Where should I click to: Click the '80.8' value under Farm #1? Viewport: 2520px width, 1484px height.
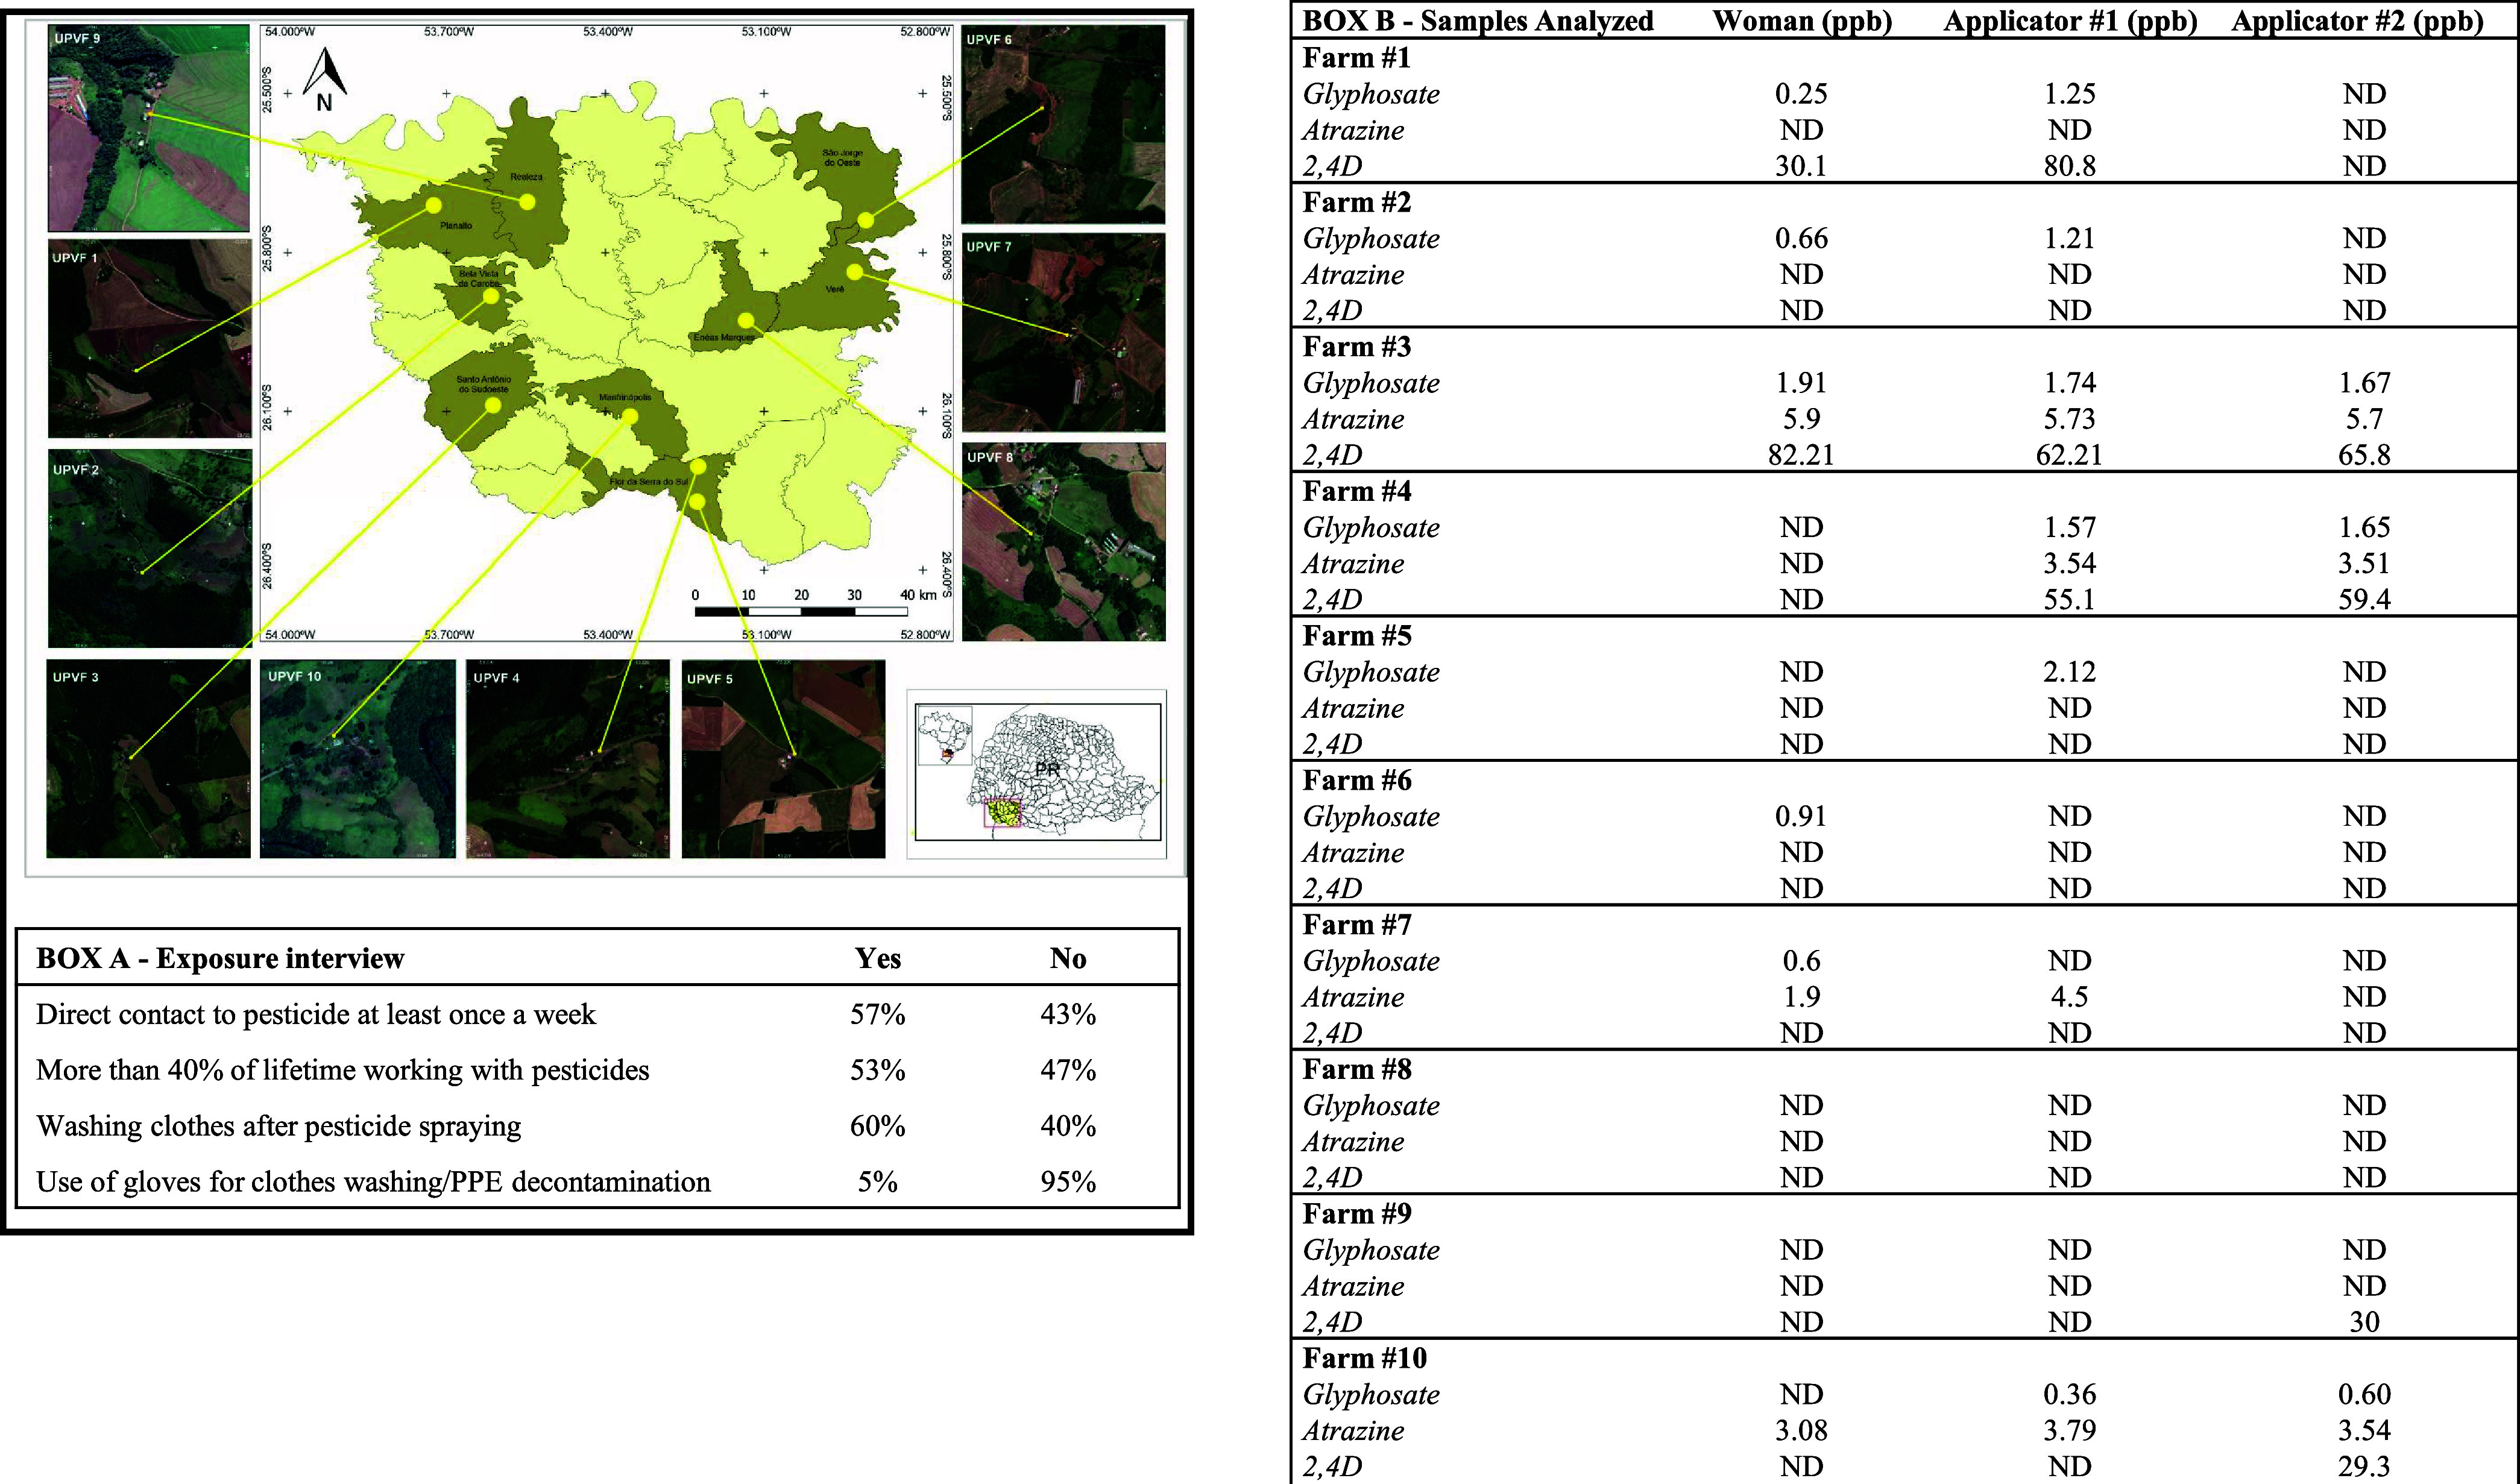[x=2069, y=166]
